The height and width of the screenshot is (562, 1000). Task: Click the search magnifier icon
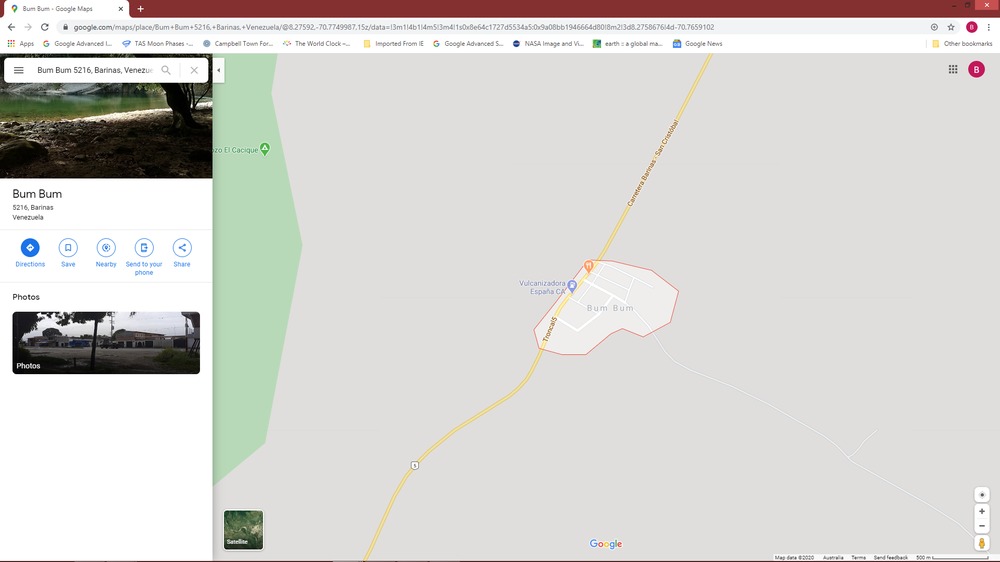point(166,70)
